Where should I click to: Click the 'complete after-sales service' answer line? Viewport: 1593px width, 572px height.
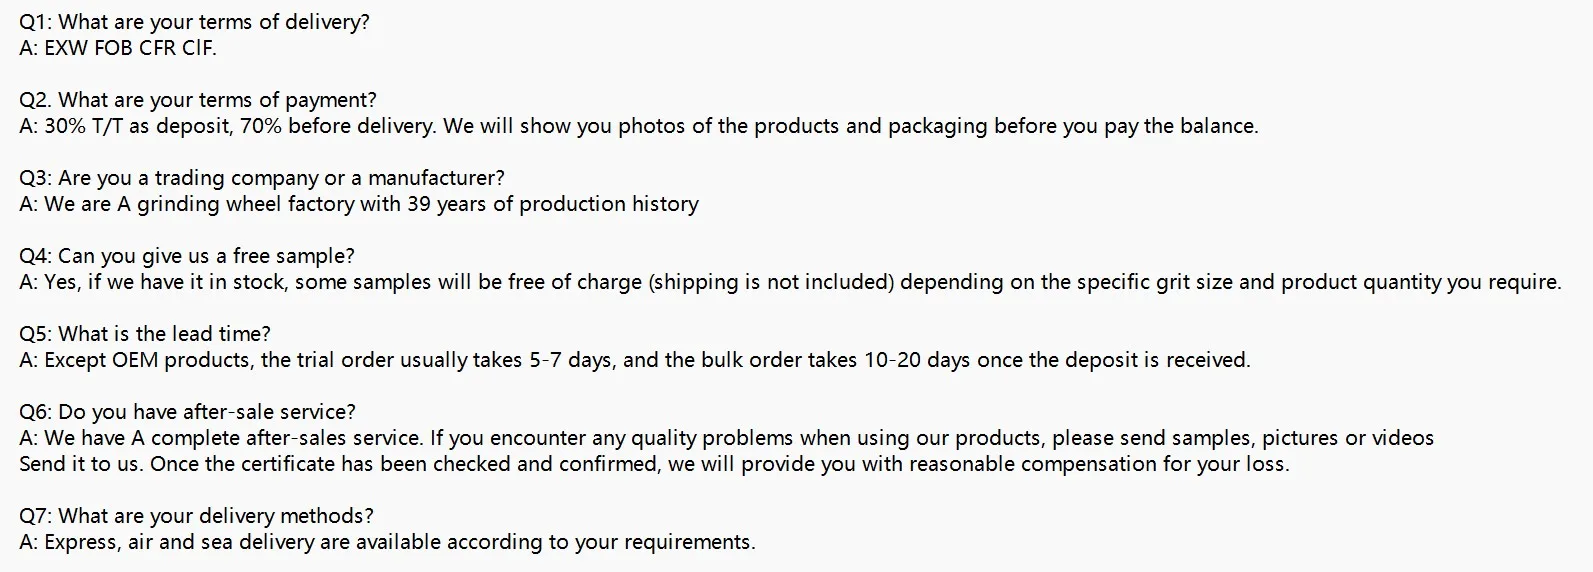click(x=726, y=438)
